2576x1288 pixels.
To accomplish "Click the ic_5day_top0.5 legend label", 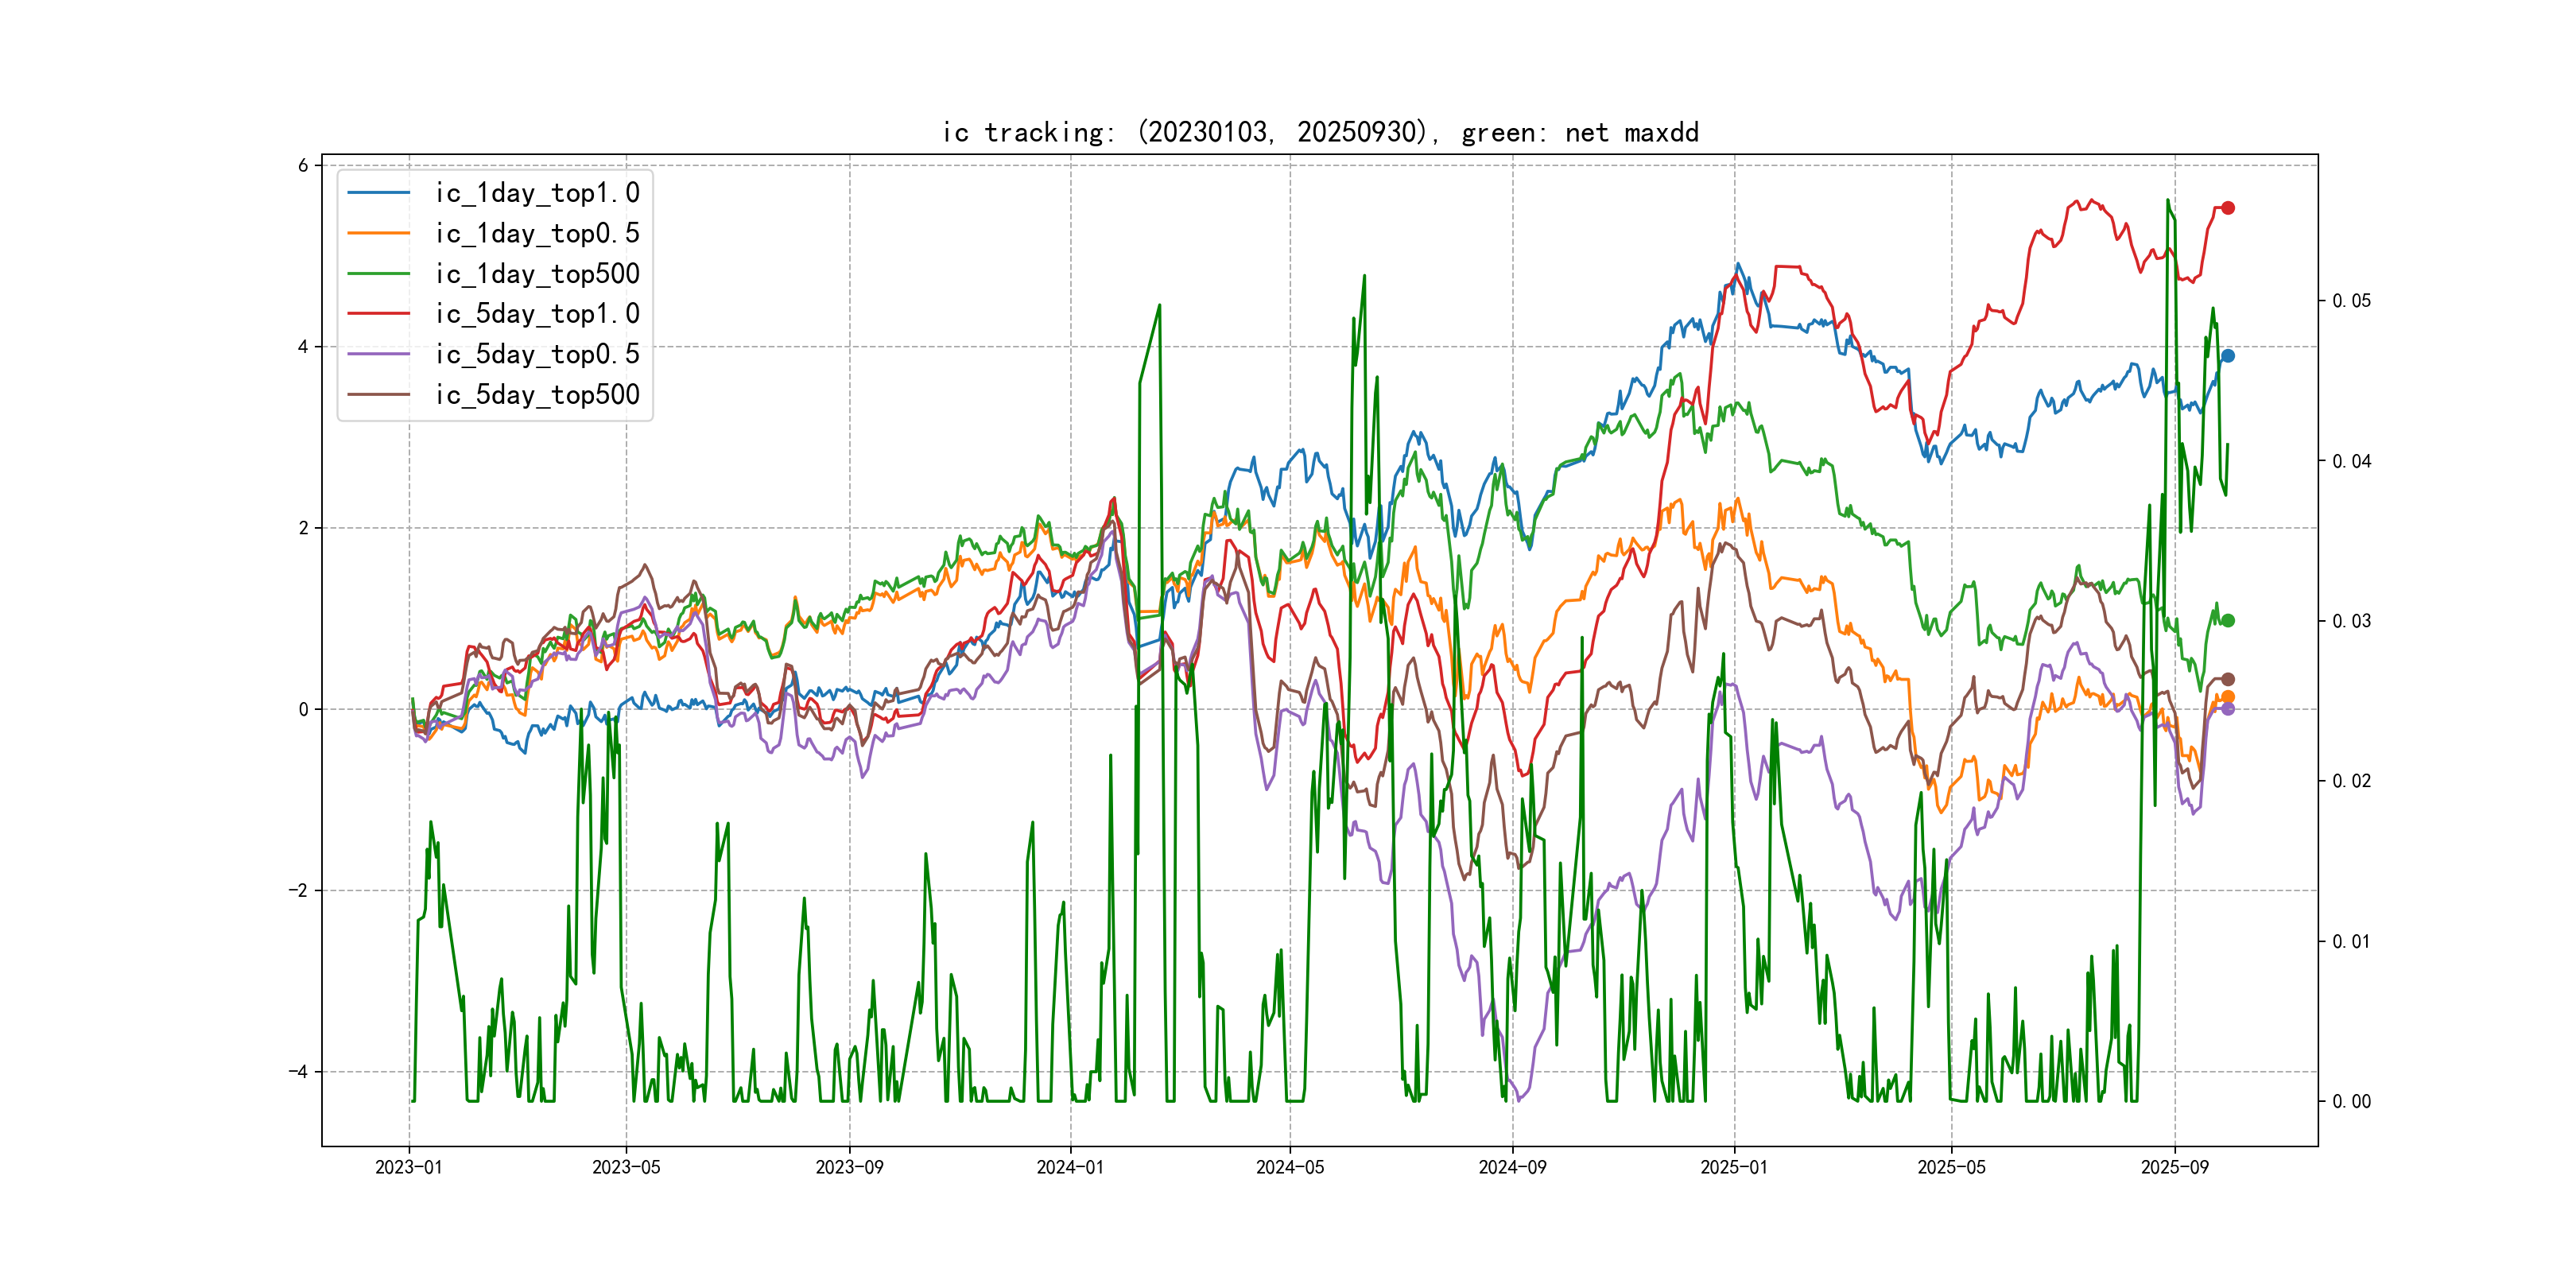I will click(x=537, y=354).
